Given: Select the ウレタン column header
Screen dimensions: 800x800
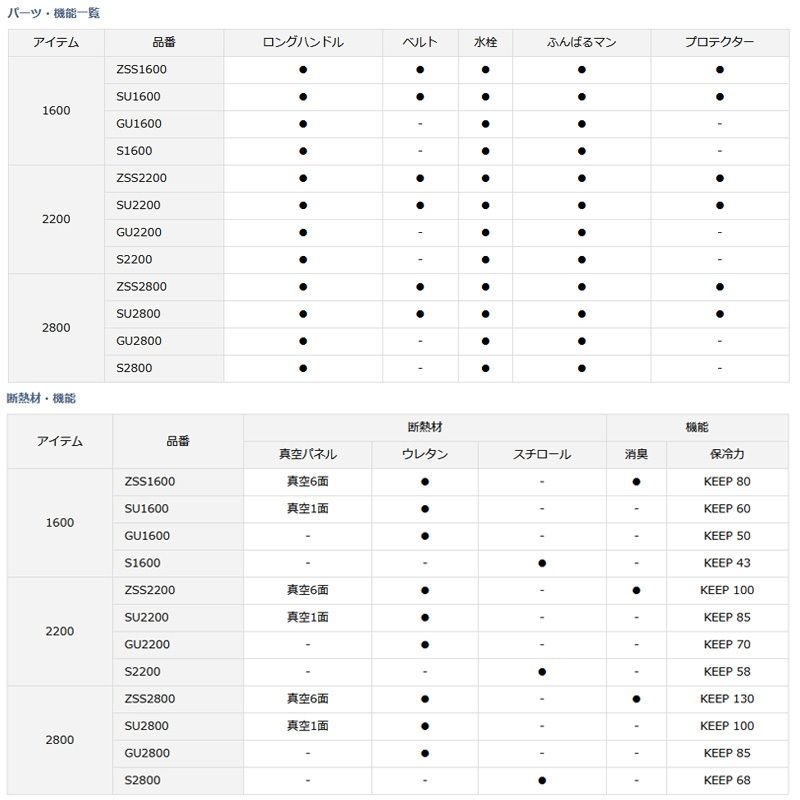Looking at the screenshot, I should 425,454.
